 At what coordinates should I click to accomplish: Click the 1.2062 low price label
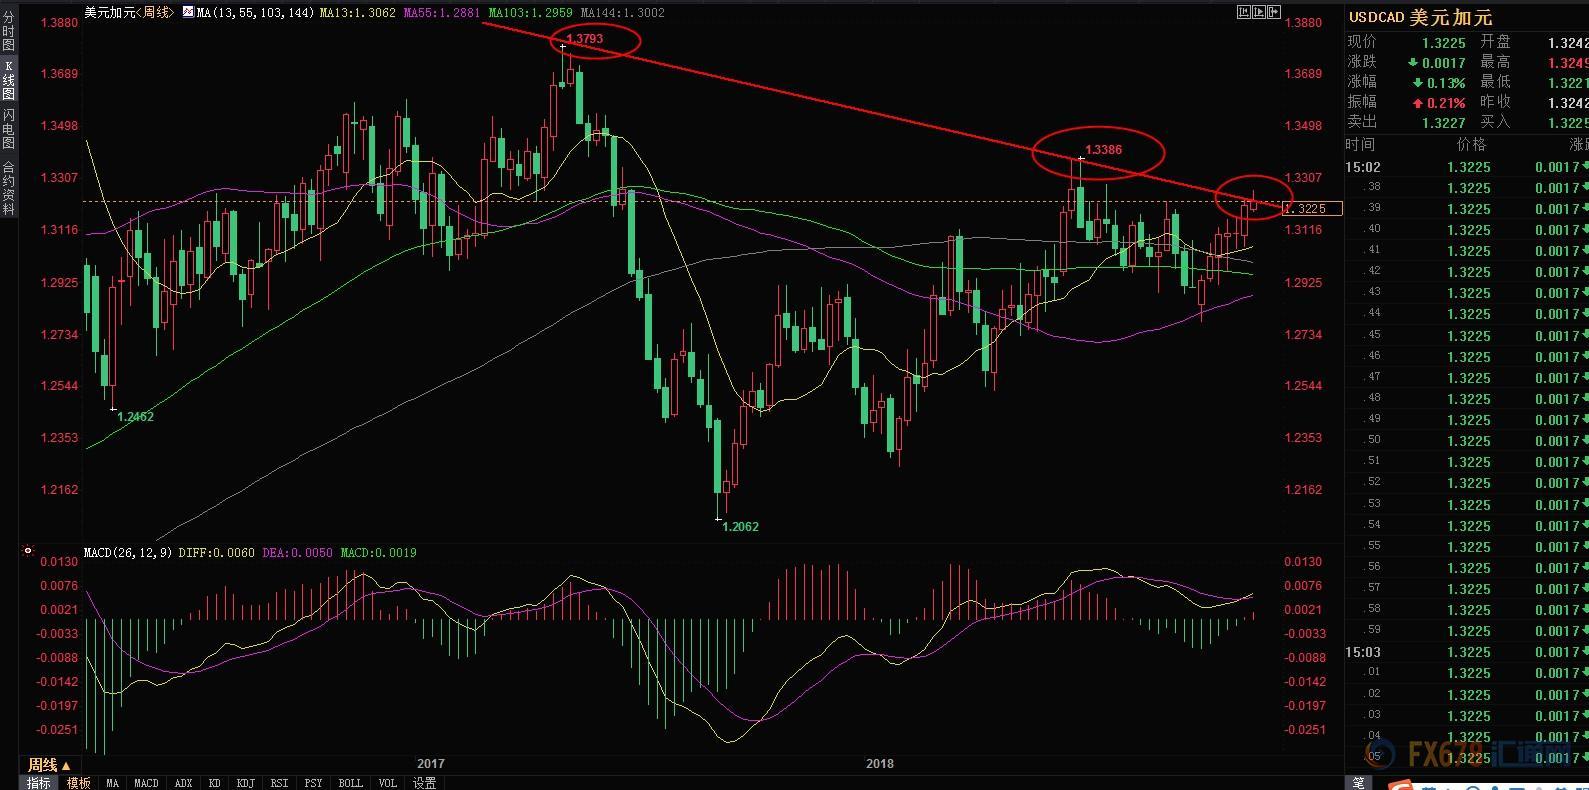coord(740,526)
